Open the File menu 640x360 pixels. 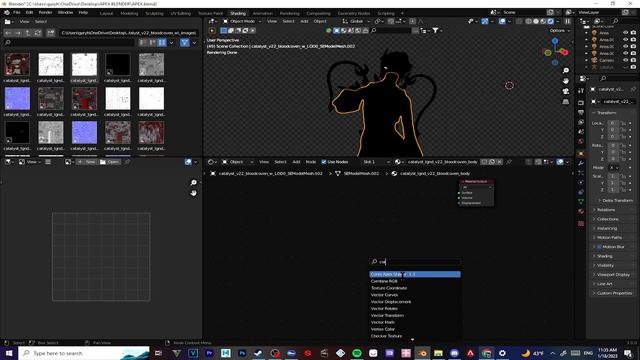[17, 13]
